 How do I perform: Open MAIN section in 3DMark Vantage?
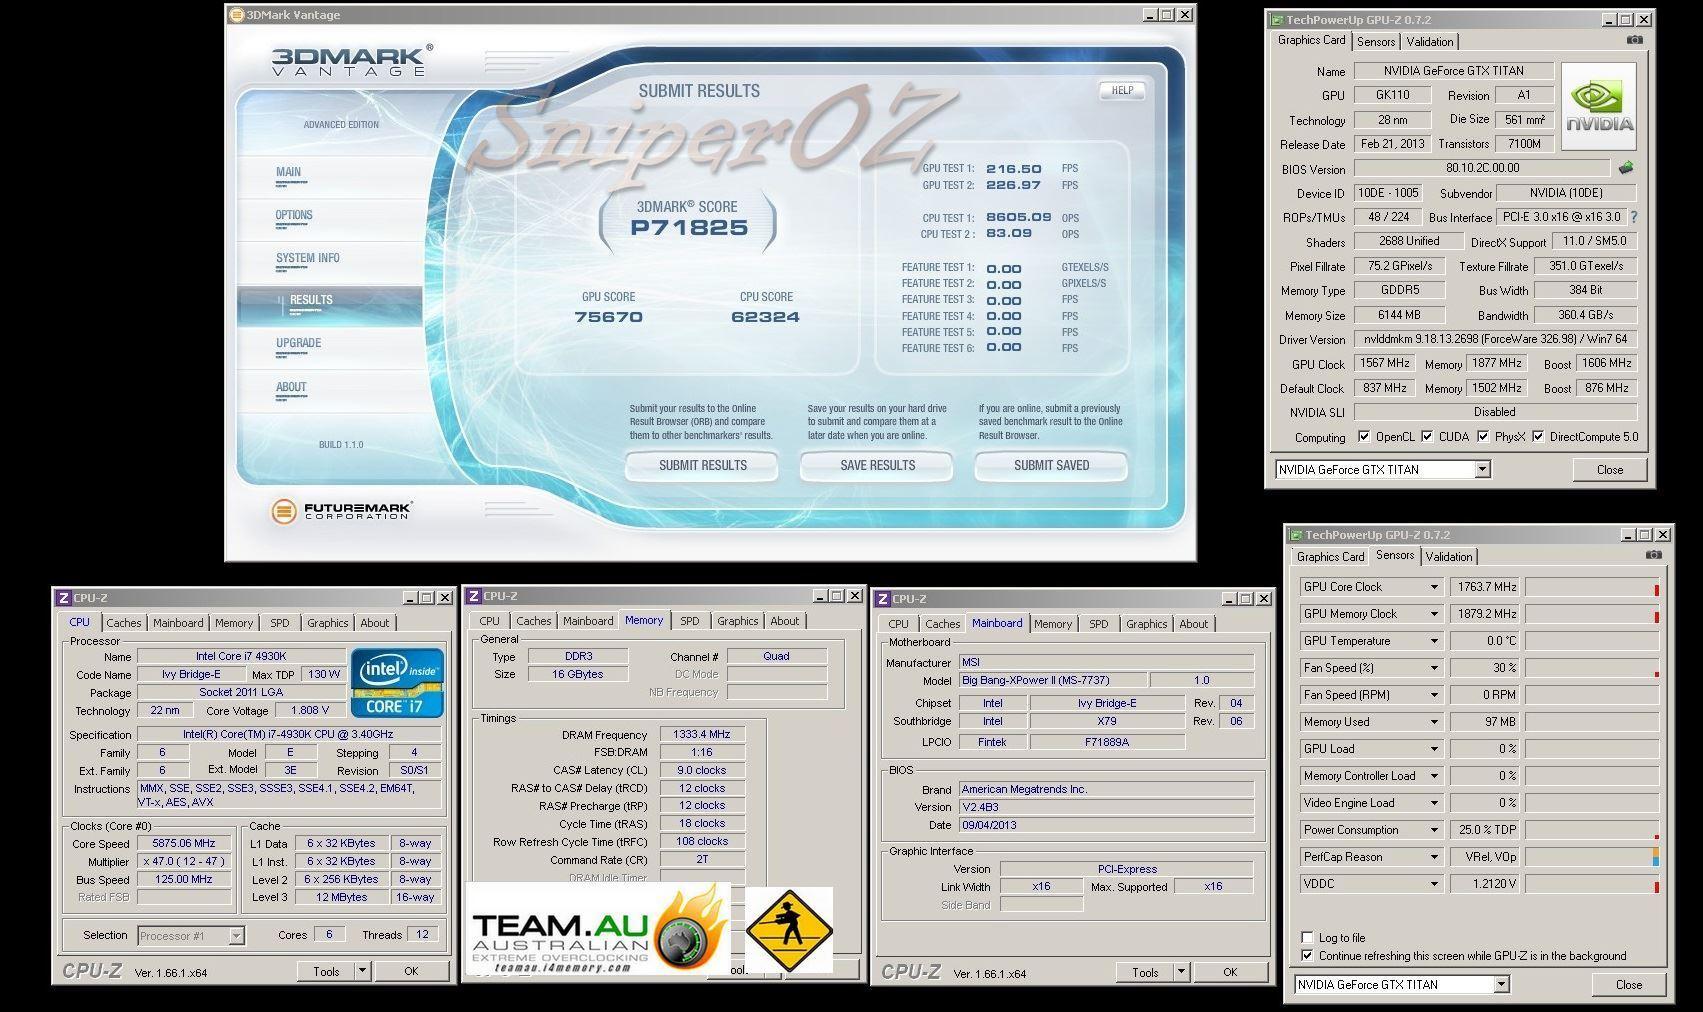click(289, 172)
